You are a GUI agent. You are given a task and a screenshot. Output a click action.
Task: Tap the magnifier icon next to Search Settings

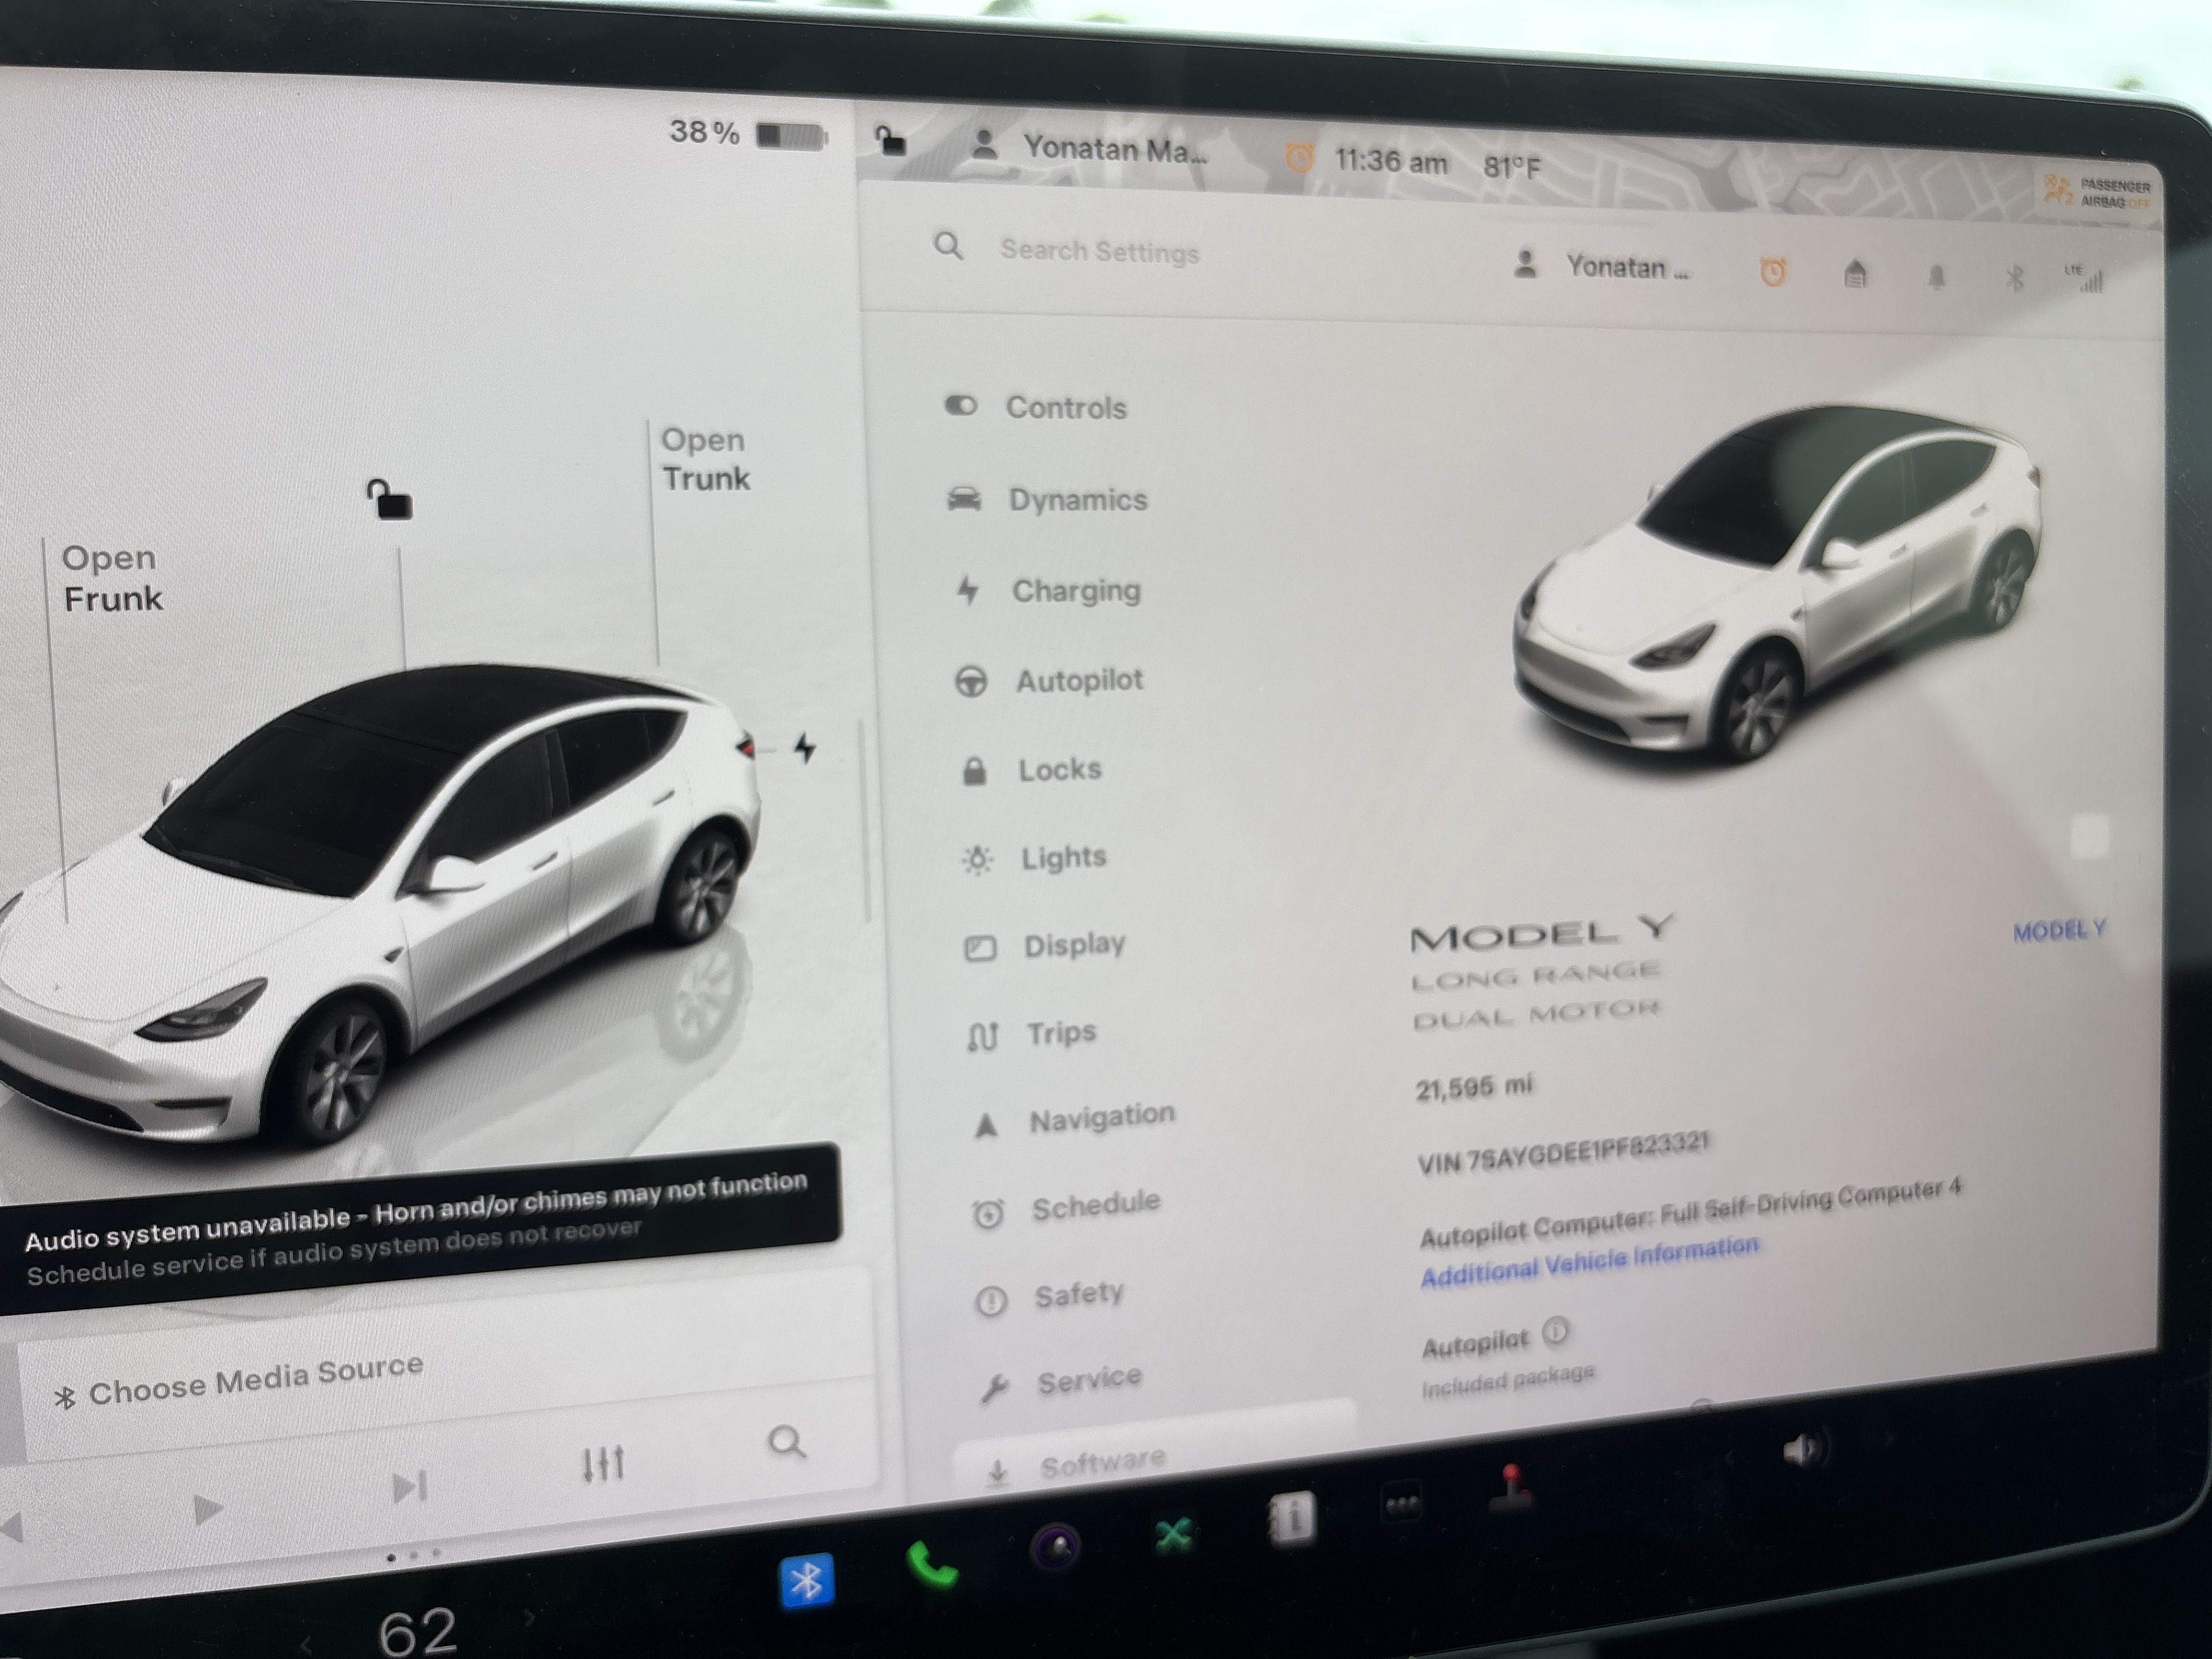coord(948,245)
